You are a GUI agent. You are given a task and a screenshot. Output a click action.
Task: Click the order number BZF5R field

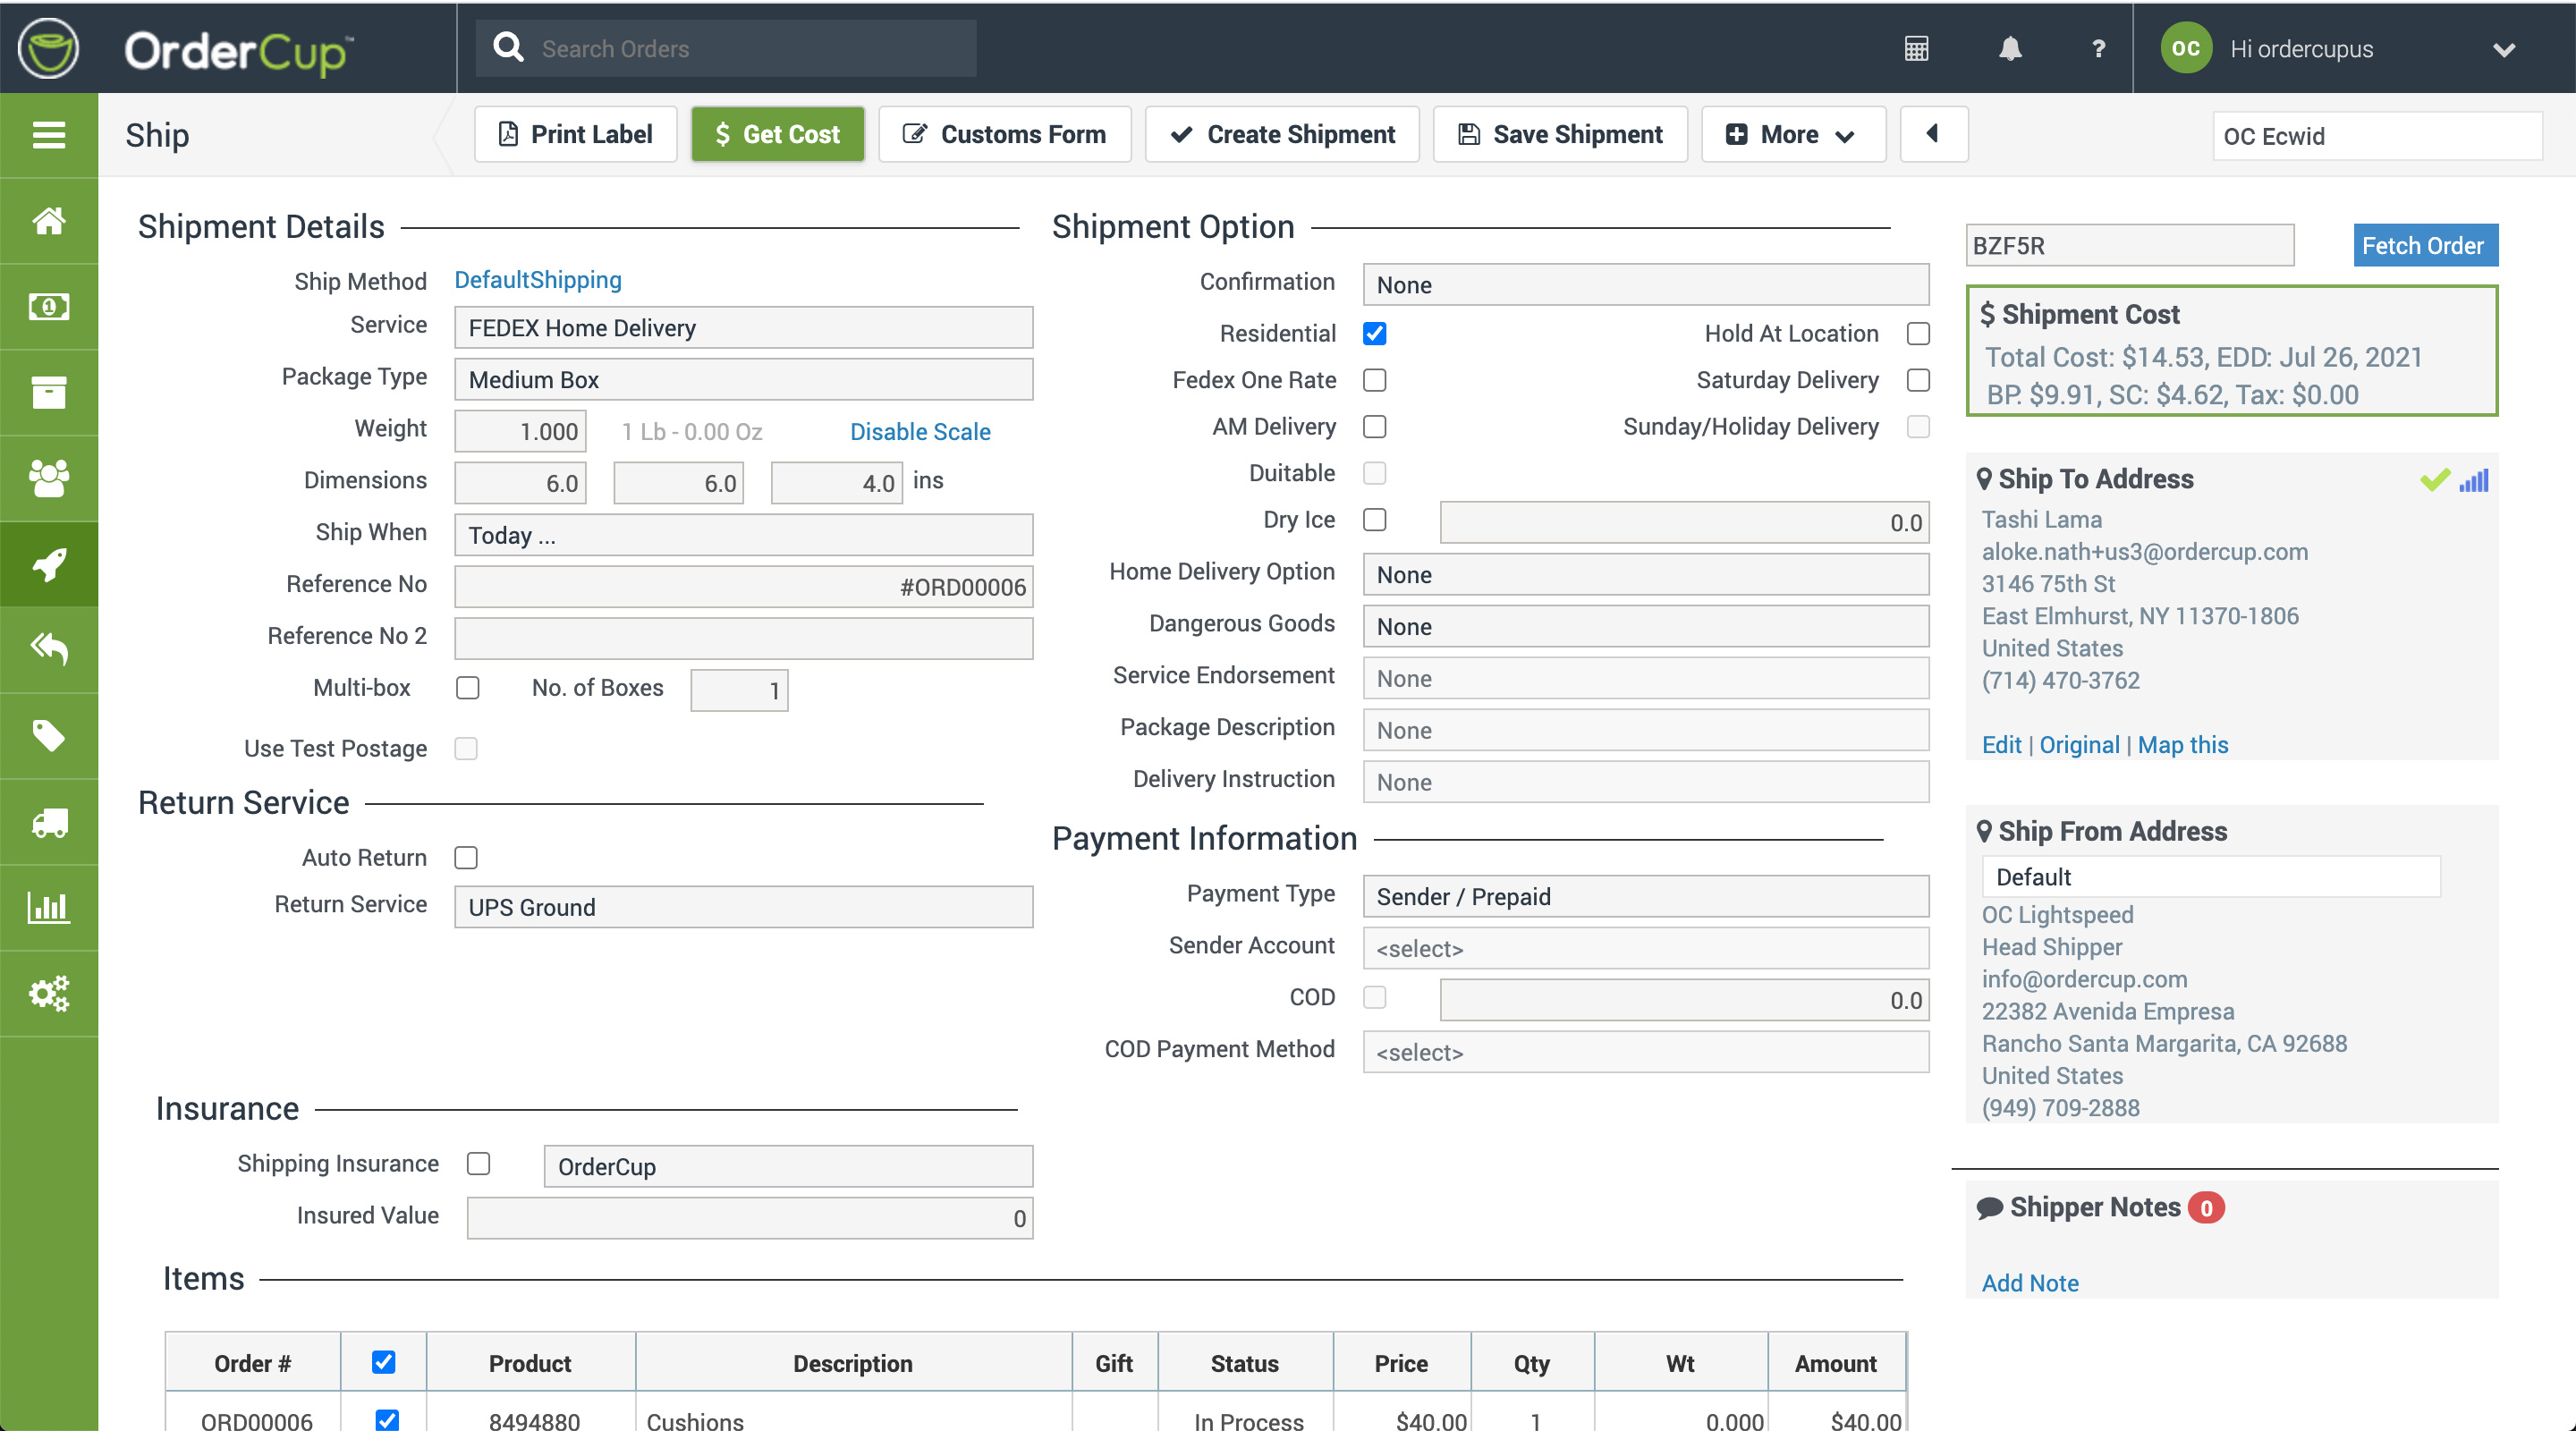(x=2129, y=245)
